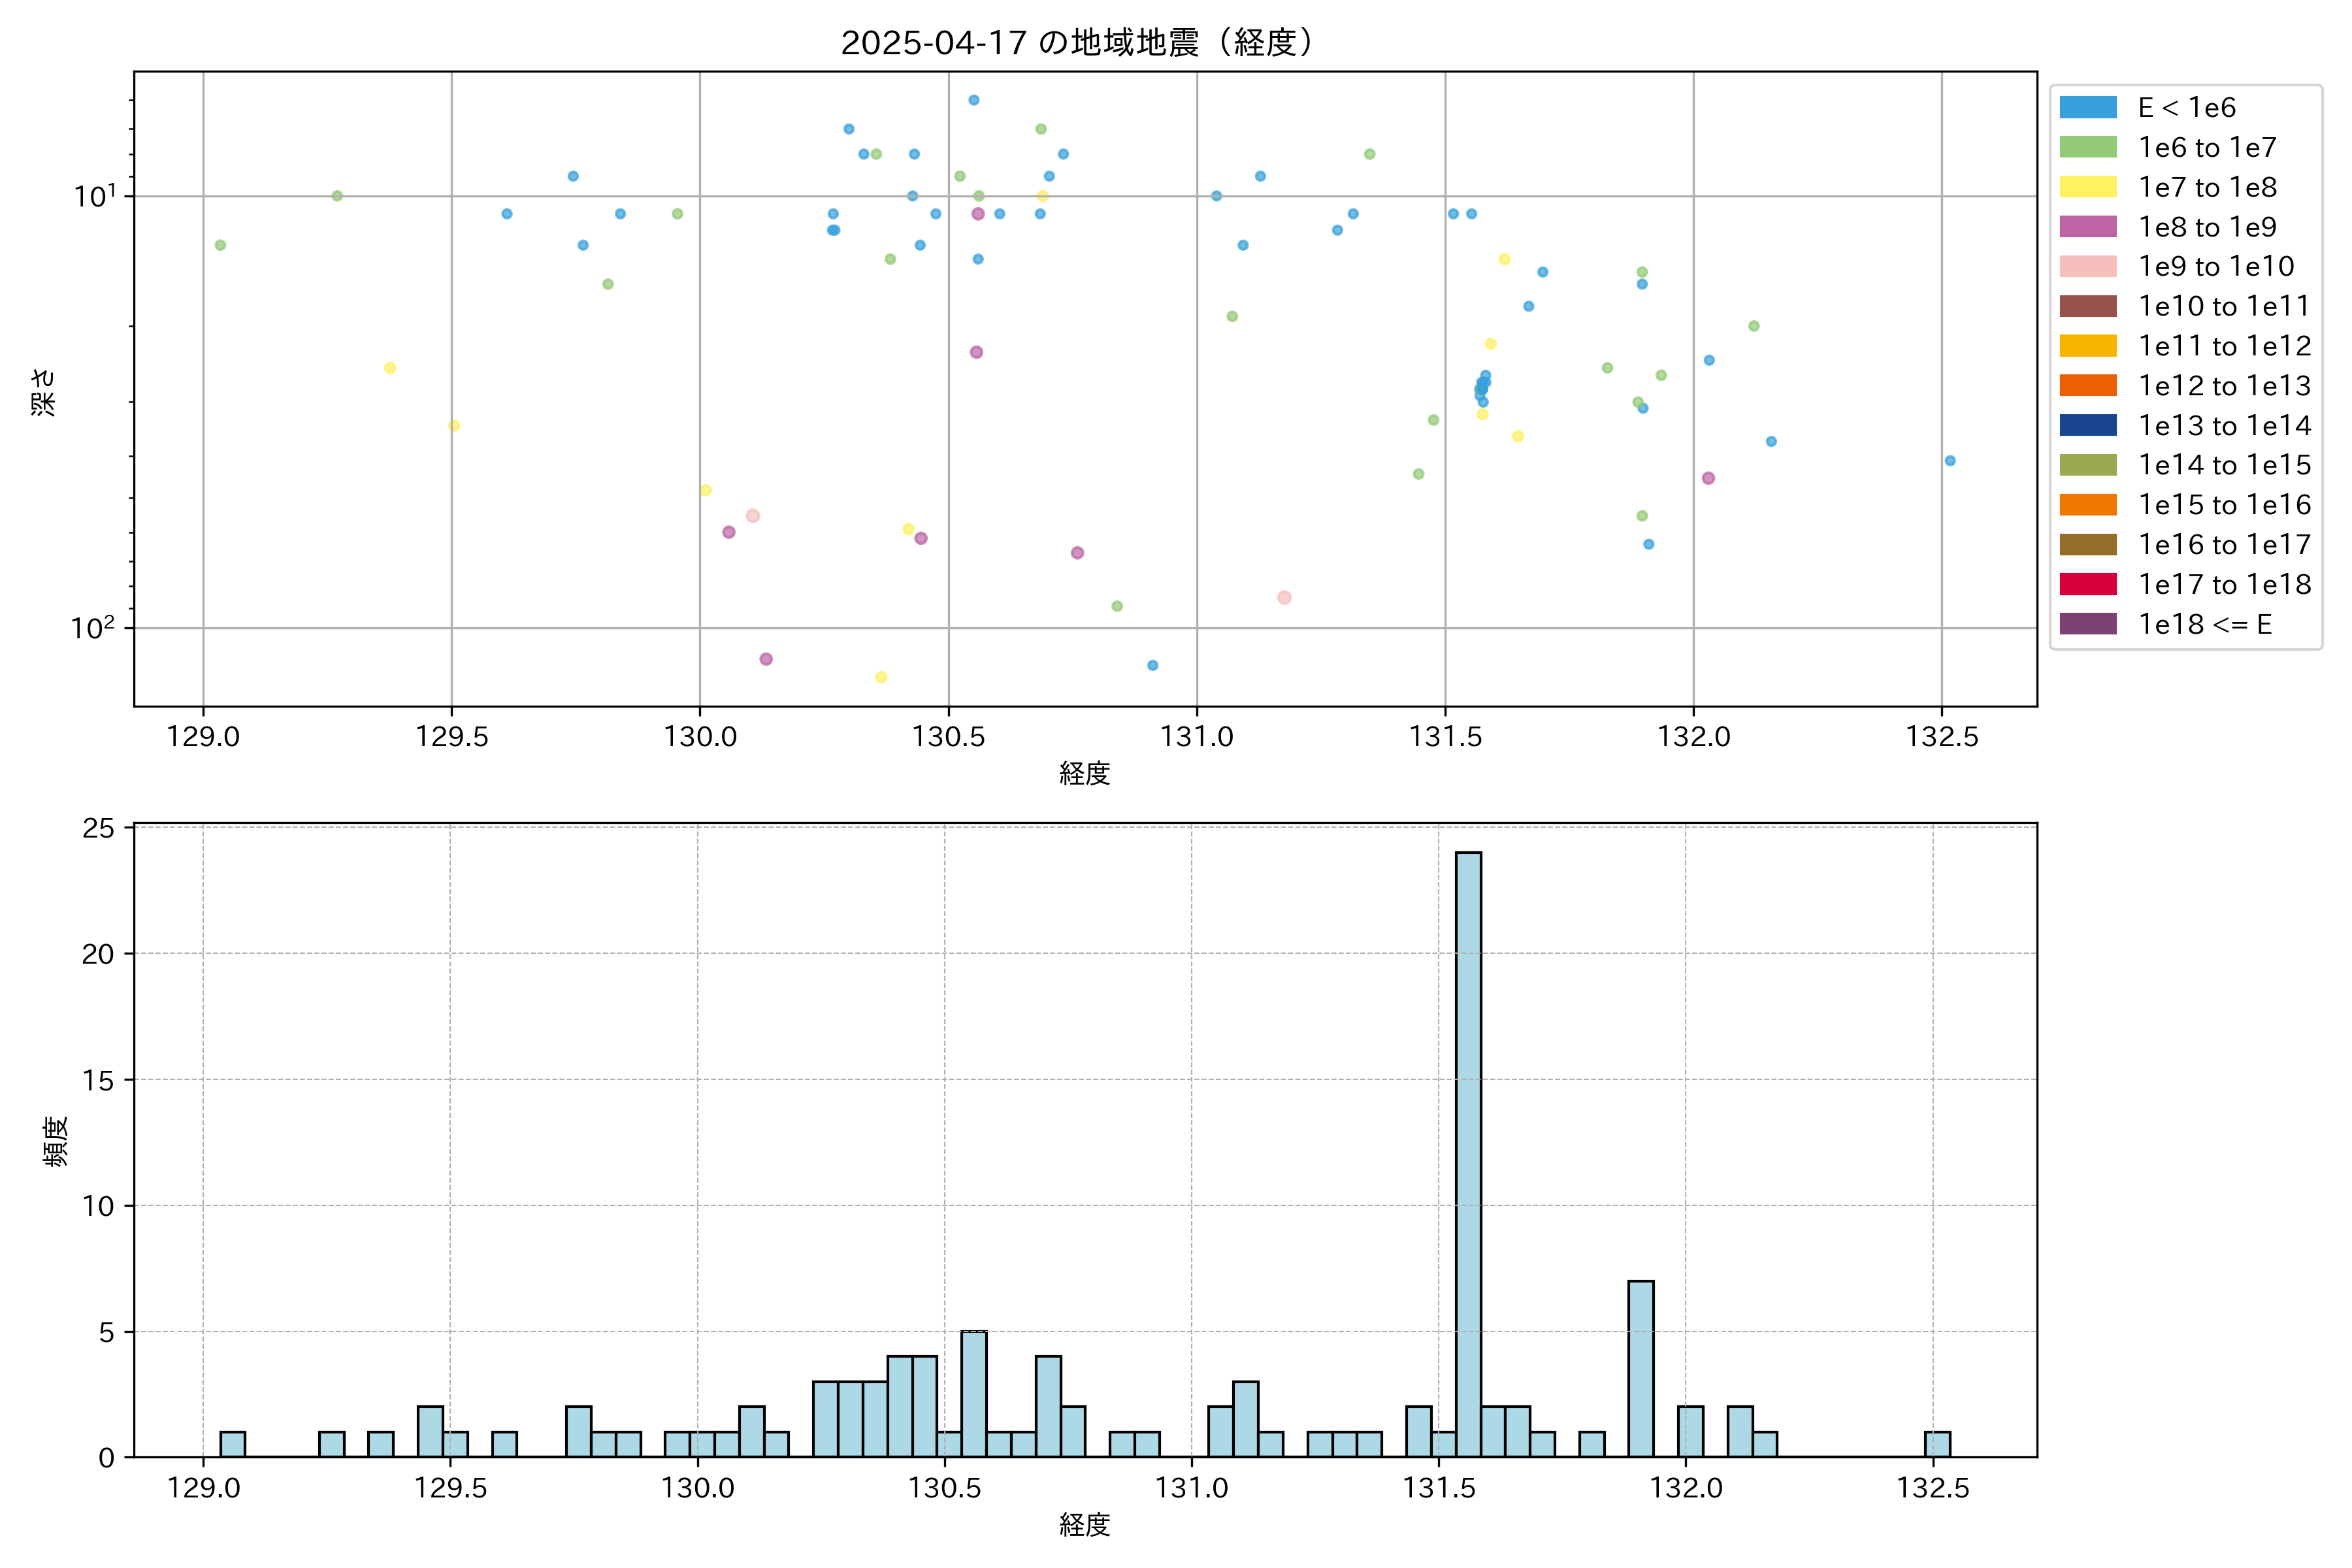Click the purple '1e8 to 1e9' legend swatch
This screenshot has width=2352, height=1568.
pos(2088,227)
